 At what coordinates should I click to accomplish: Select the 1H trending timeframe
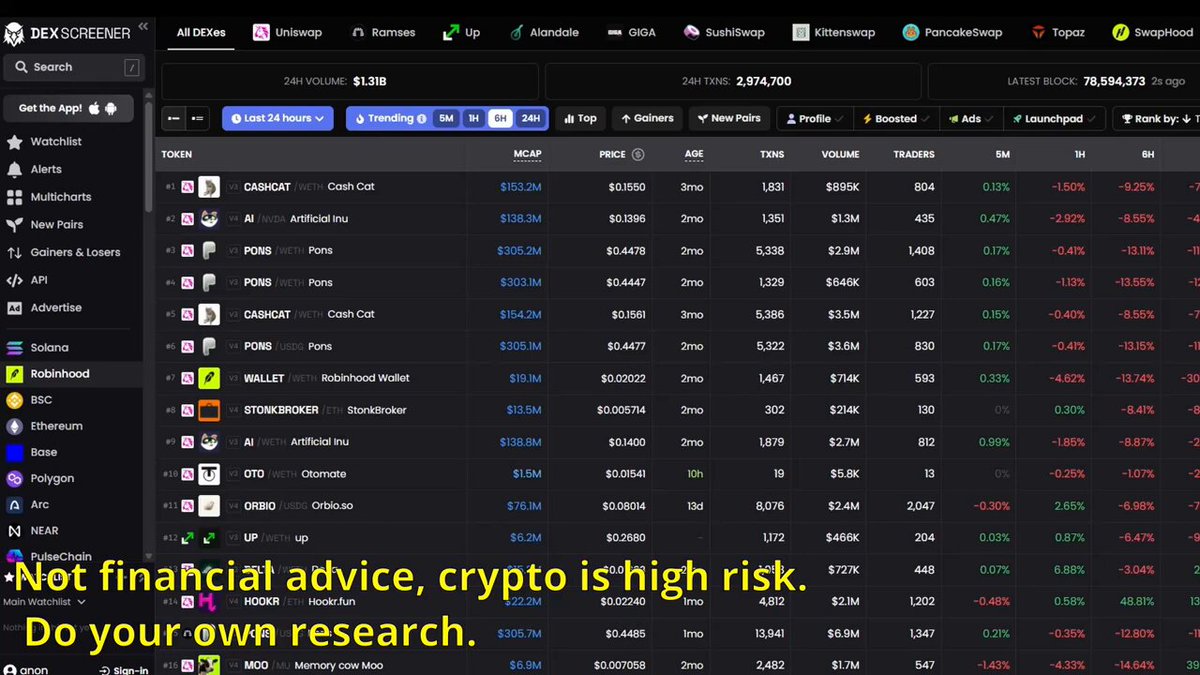click(x=474, y=118)
